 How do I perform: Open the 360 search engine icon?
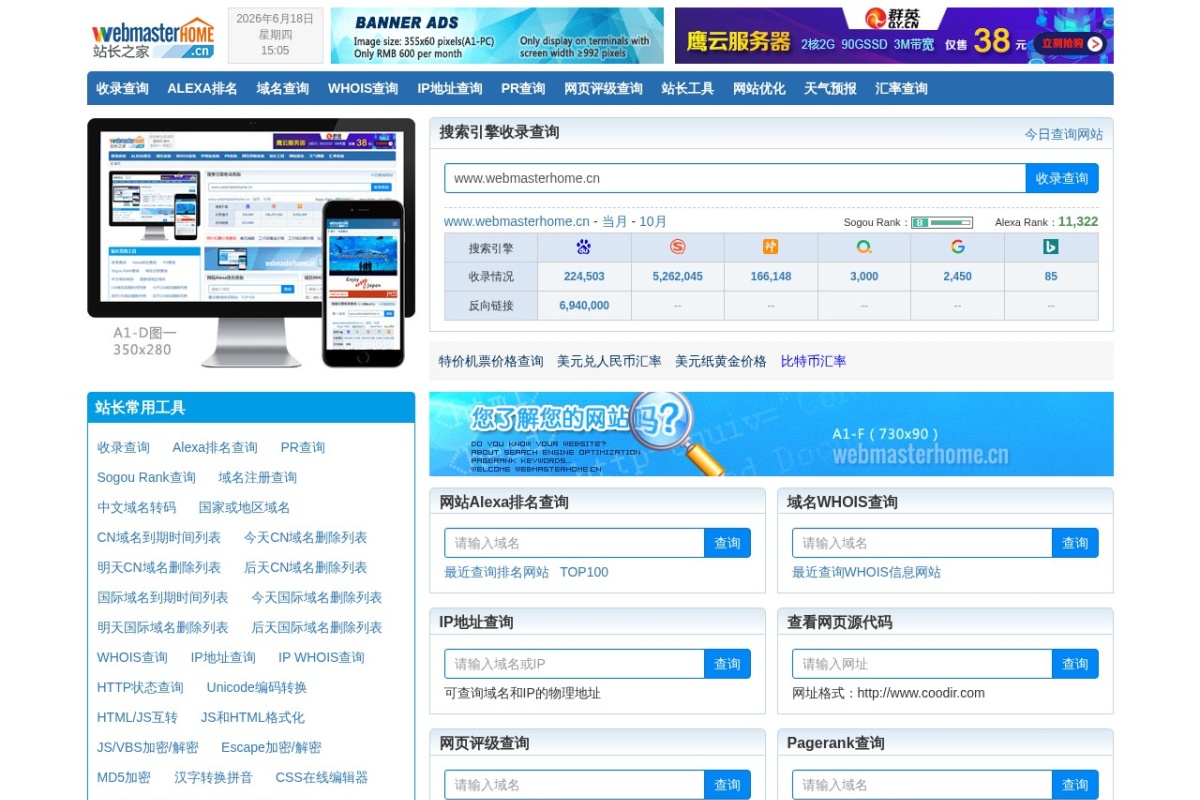click(x=864, y=247)
